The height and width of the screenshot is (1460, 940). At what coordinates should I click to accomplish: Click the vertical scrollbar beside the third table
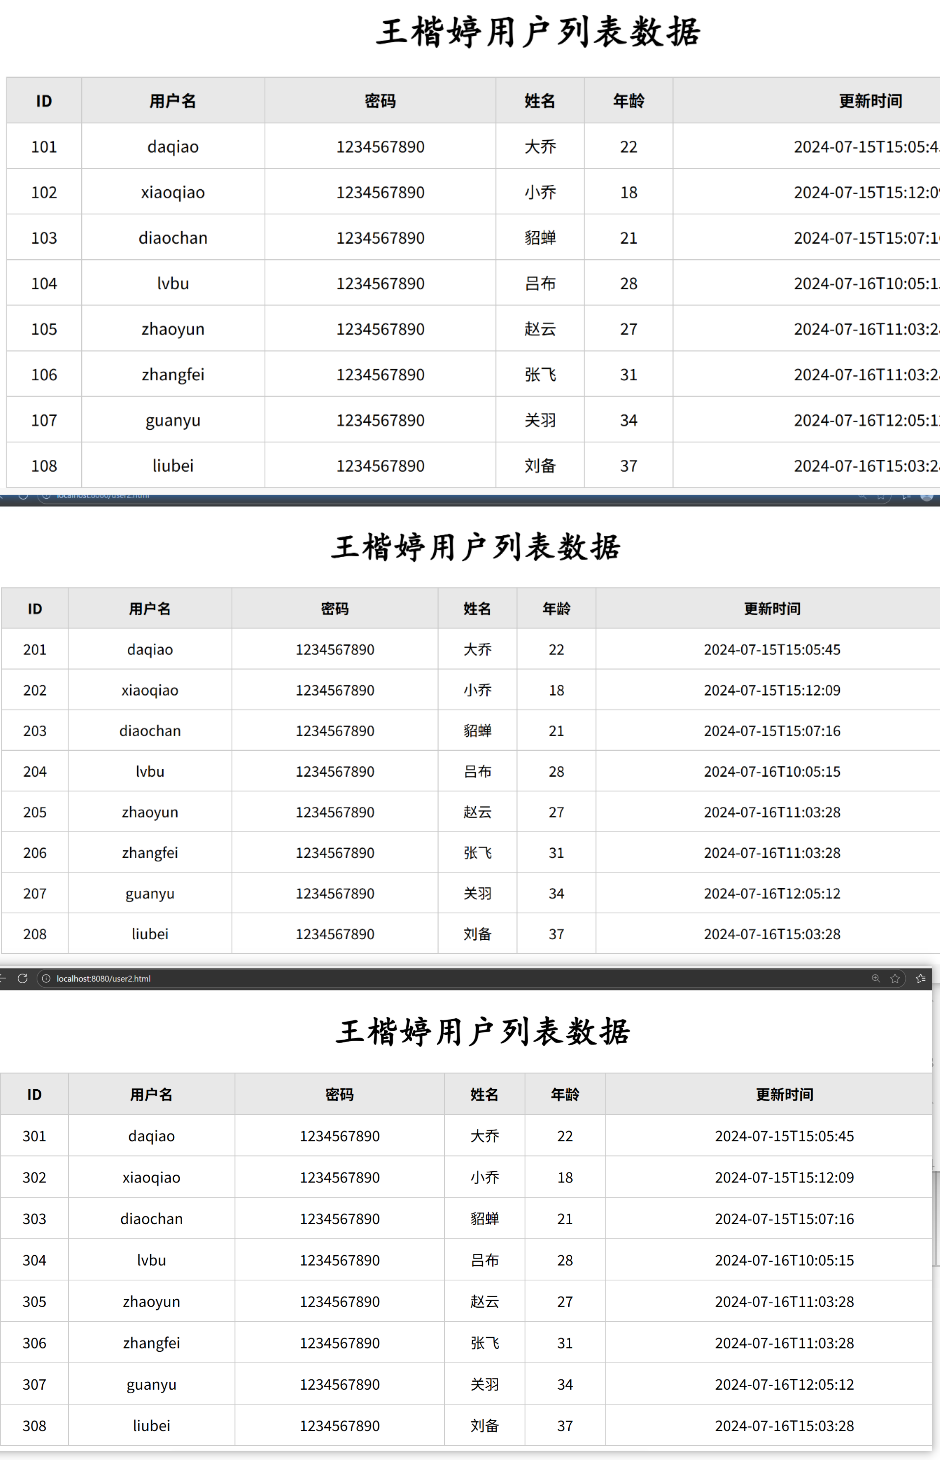click(936, 1220)
